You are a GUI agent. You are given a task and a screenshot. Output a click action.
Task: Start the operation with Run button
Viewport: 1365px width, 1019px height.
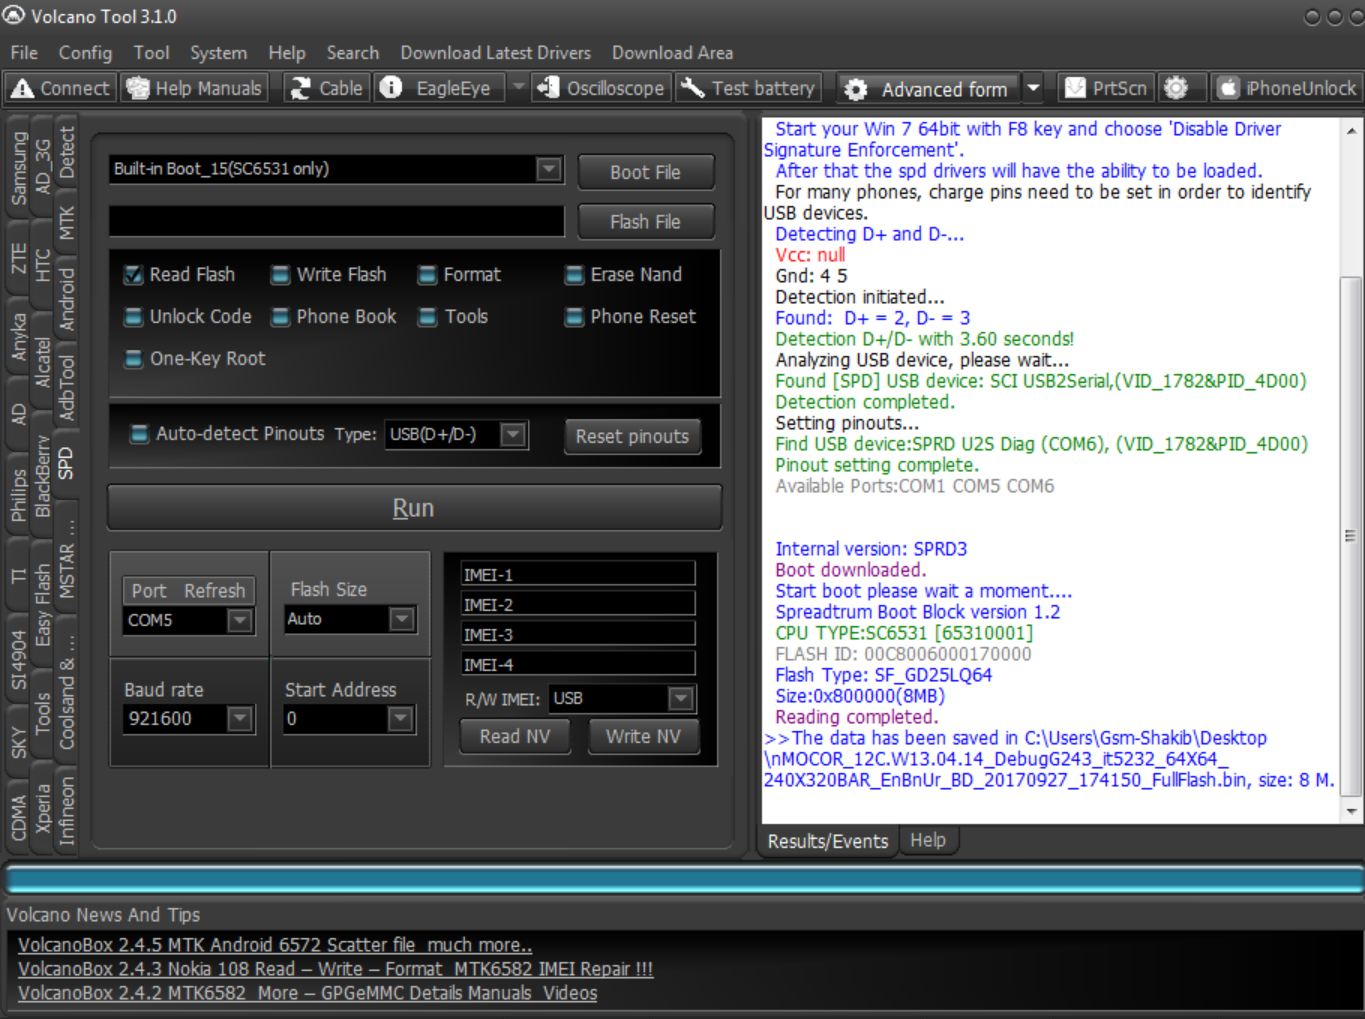(x=414, y=508)
